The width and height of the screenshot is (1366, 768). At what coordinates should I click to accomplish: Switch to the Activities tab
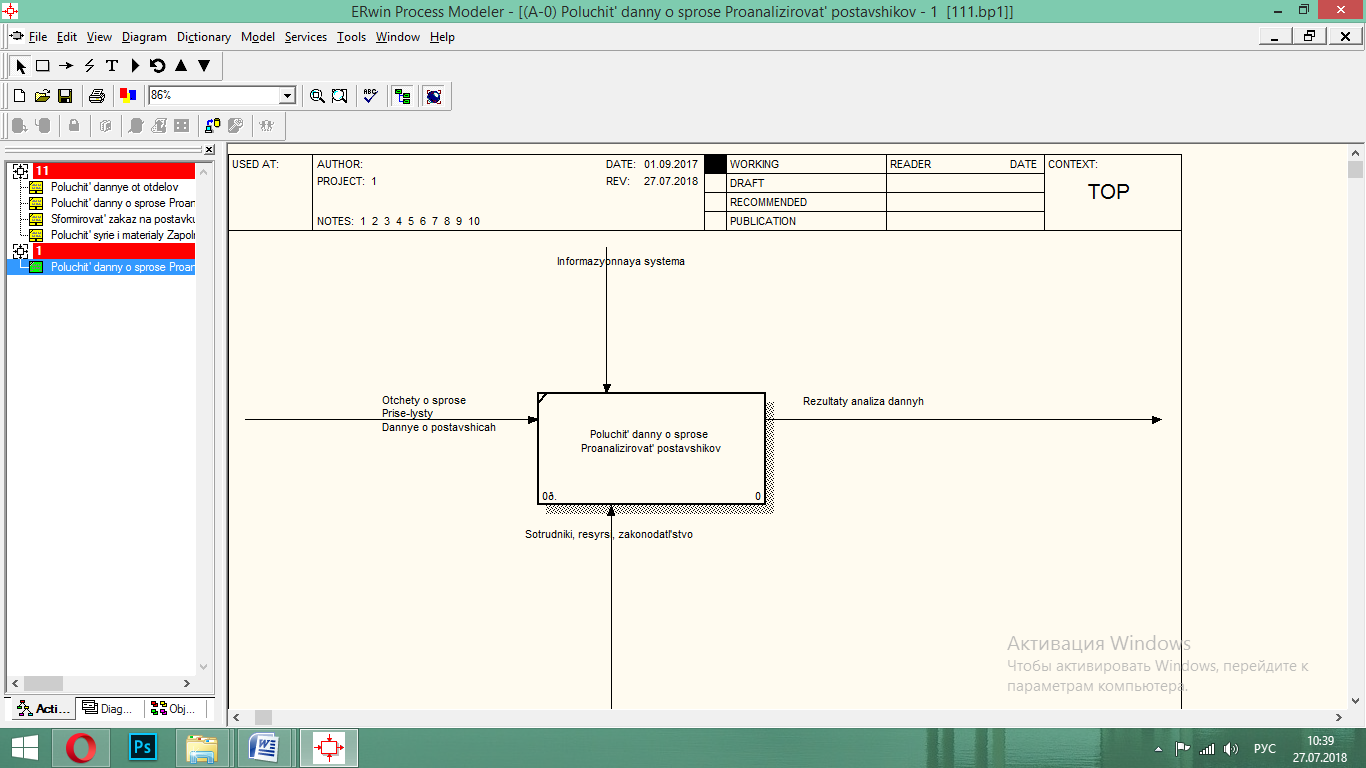point(43,709)
